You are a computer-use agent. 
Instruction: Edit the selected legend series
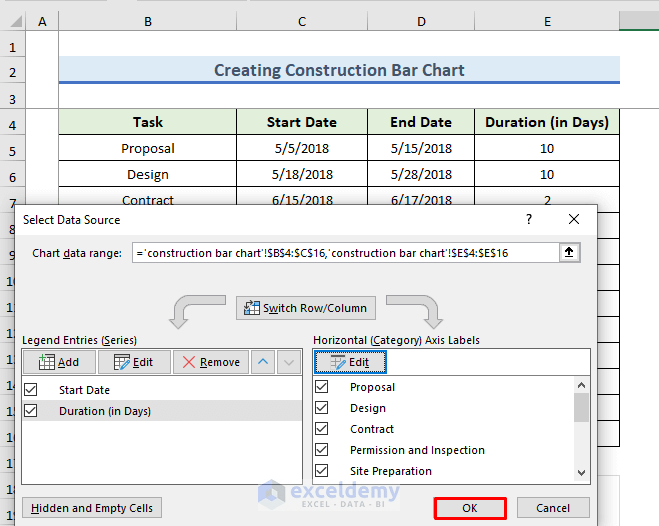point(134,362)
